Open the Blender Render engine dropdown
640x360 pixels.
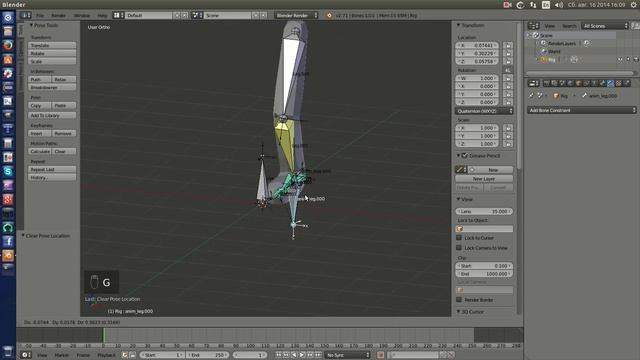click(x=296, y=15)
